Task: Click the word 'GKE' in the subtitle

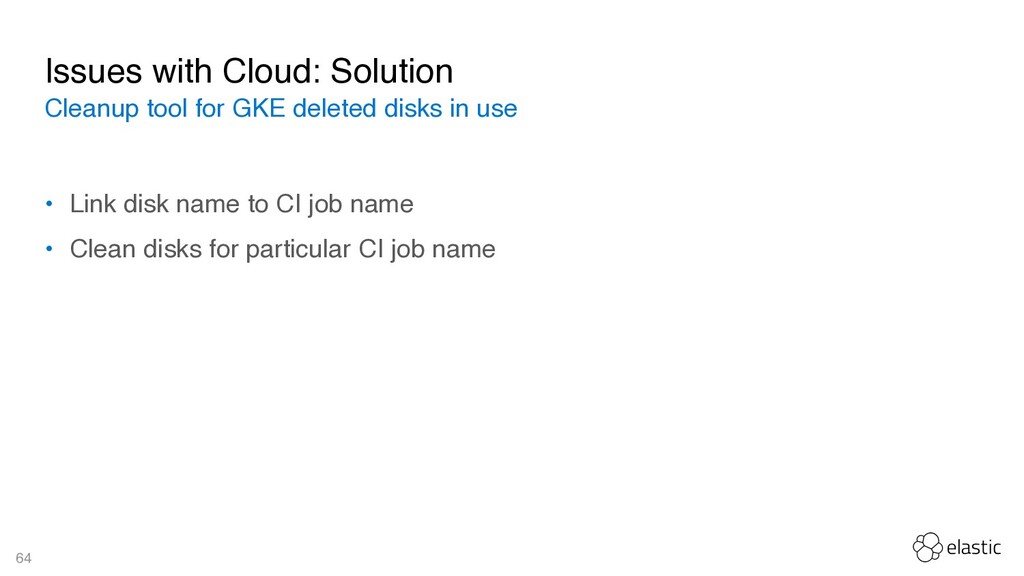Action: [259, 108]
